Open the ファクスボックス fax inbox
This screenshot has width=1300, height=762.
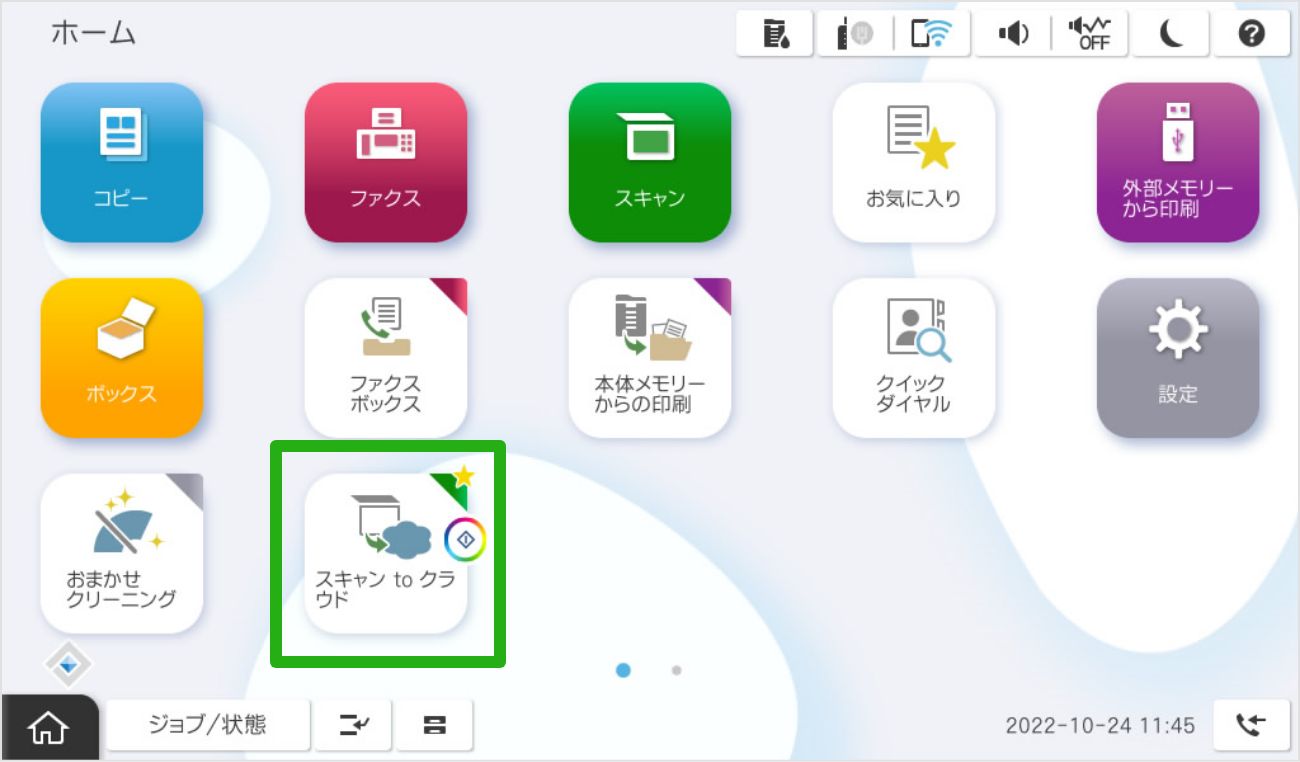pyautogui.click(x=386, y=358)
